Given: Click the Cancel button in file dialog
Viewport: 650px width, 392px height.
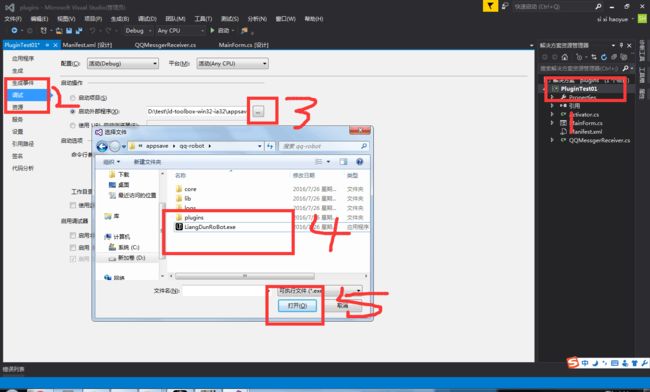Looking at the screenshot, I should click(x=343, y=306).
